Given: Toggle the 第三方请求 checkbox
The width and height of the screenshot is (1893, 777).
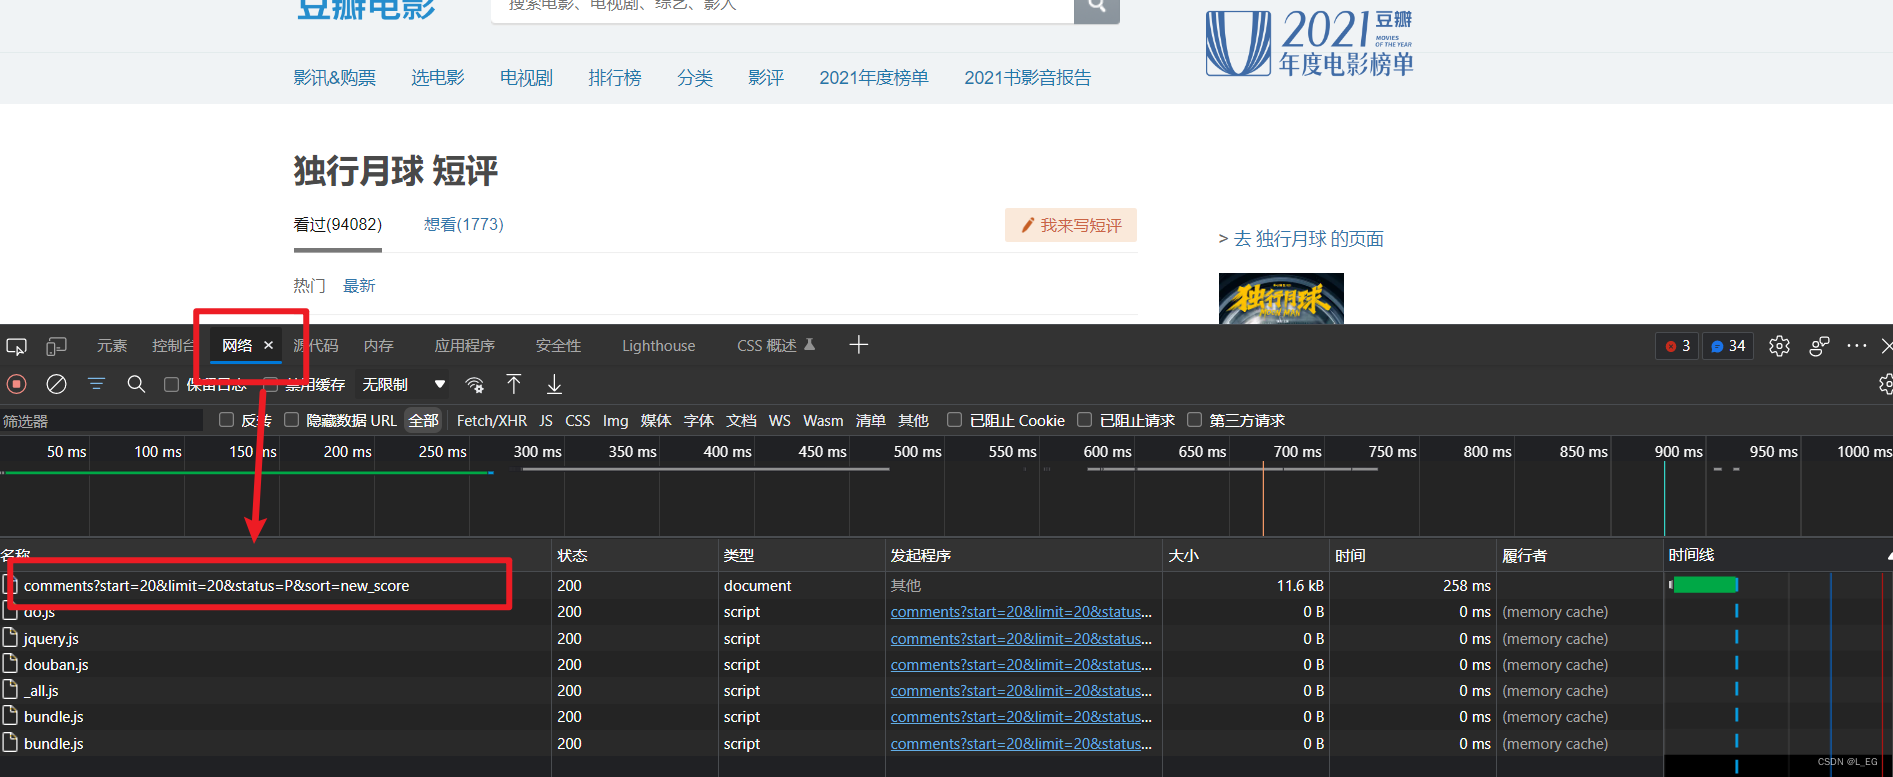Looking at the screenshot, I should (1194, 420).
